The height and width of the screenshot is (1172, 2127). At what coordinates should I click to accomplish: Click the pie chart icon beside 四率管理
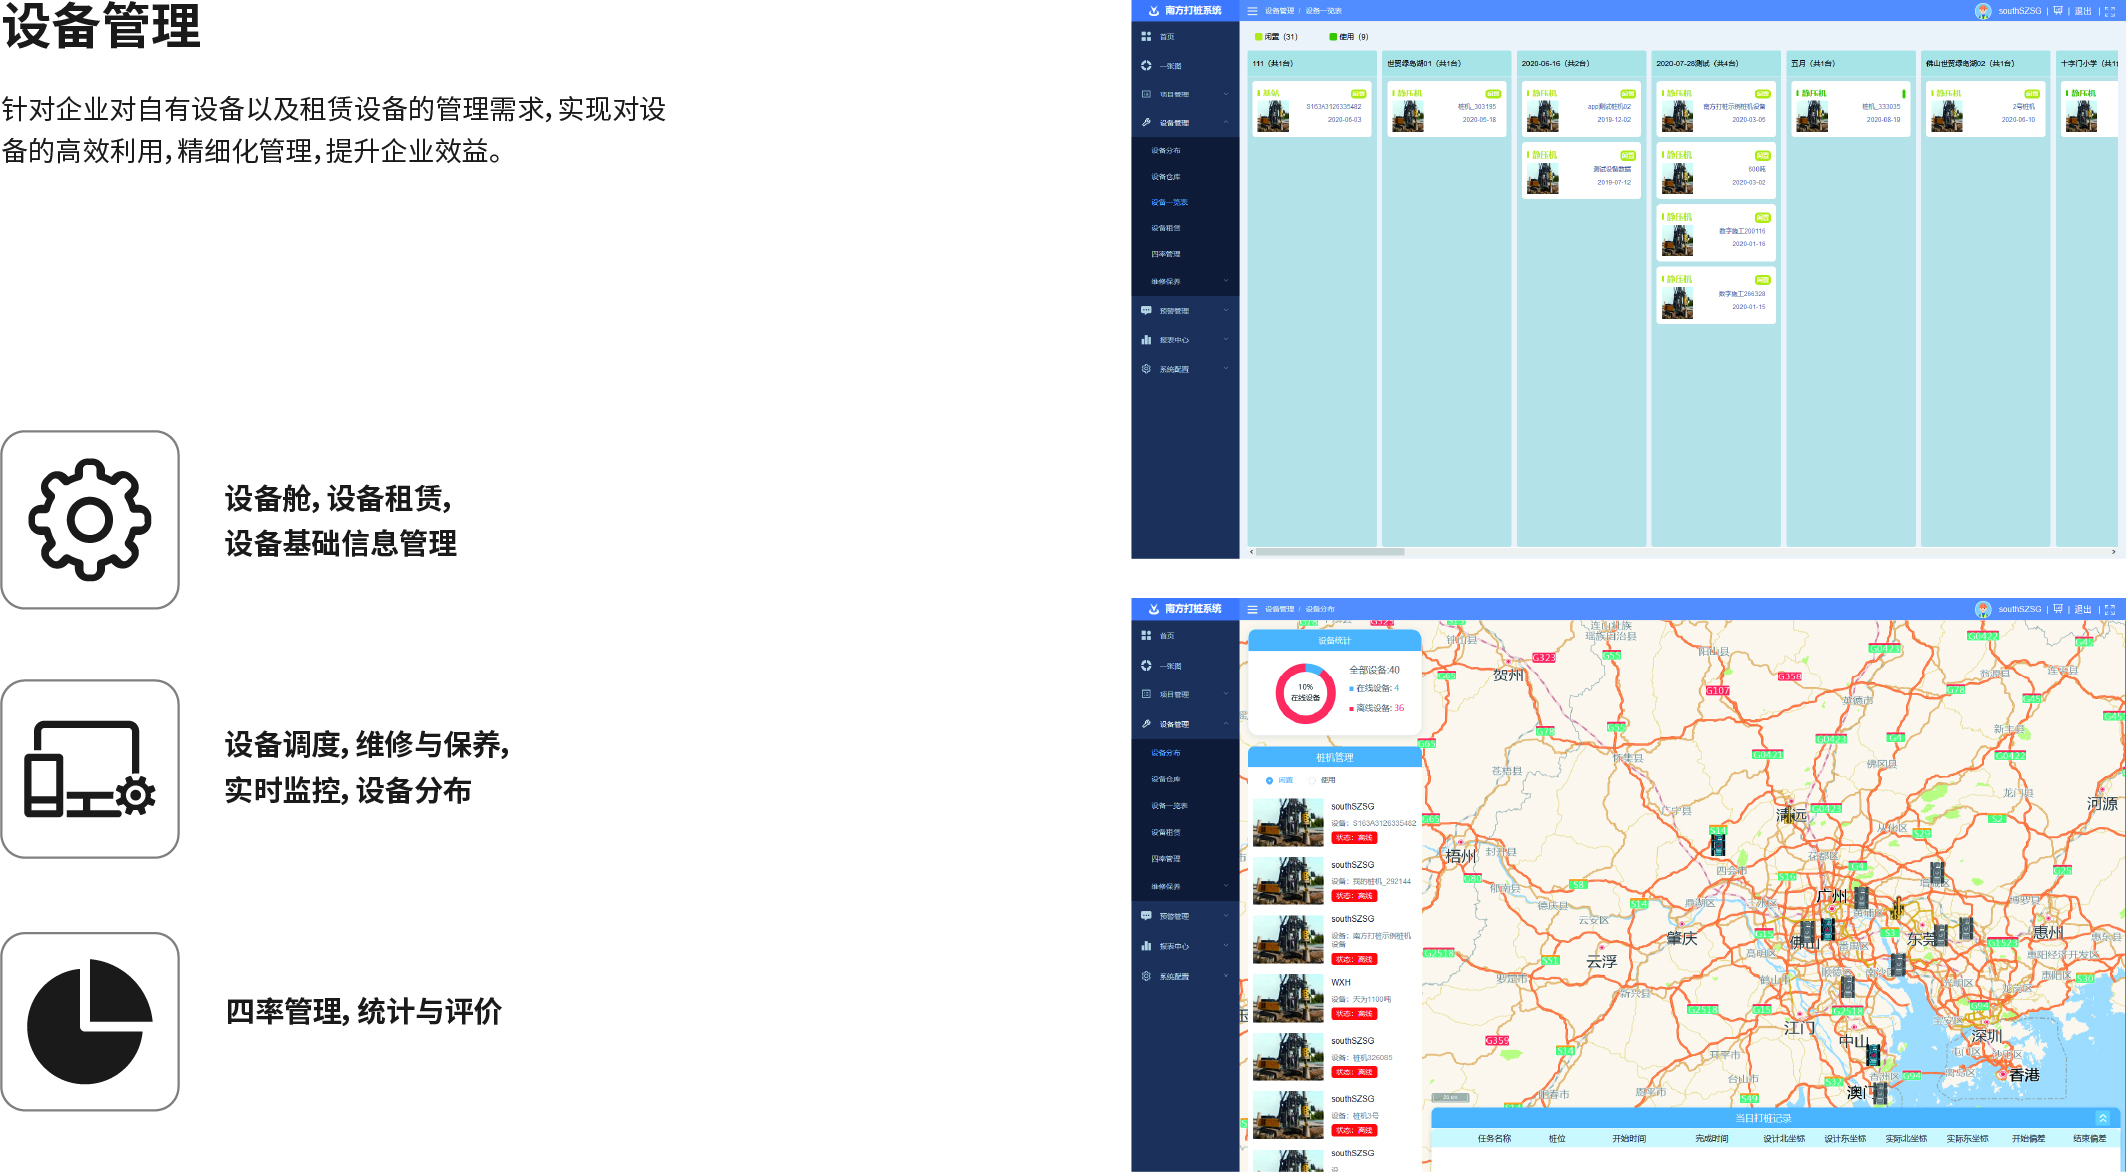tap(90, 1021)
